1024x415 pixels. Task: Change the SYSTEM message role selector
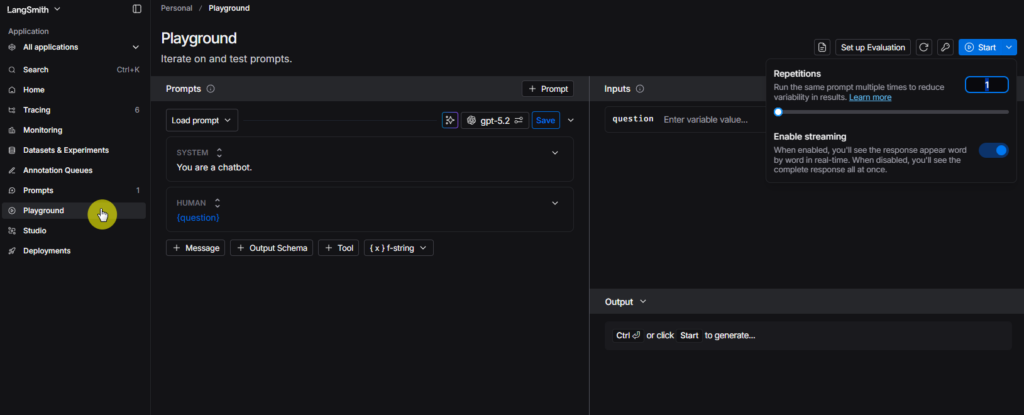click(x=217, y=153)
